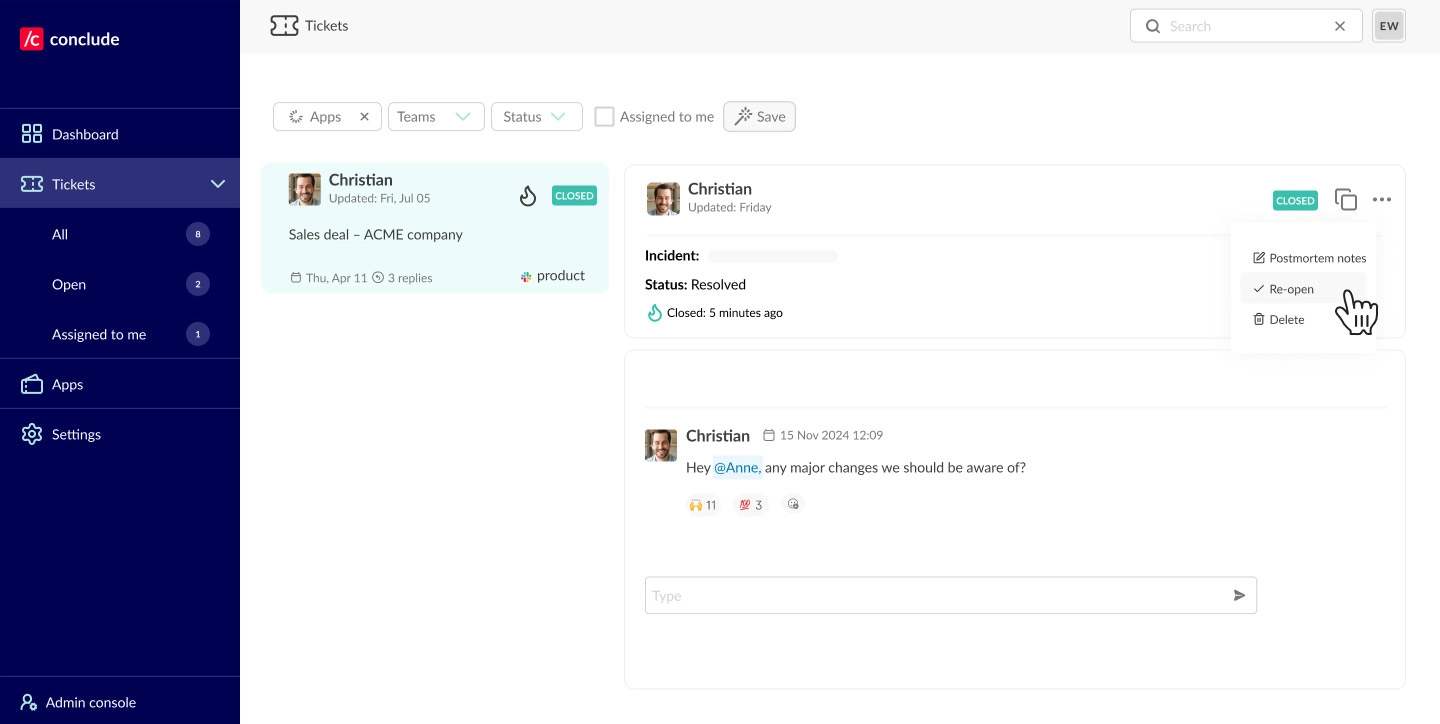Viewport: 1440px width, 724px height.
Task: Enable the Assigned to me checkbox
Action: coord(604,117)
